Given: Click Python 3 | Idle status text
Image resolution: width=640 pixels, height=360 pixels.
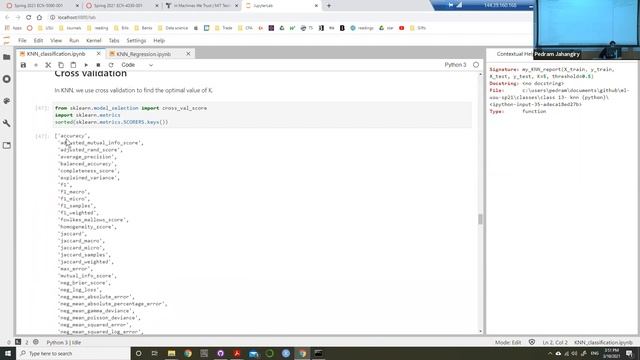Looking at the screenshot, I should tap(64, 342).
